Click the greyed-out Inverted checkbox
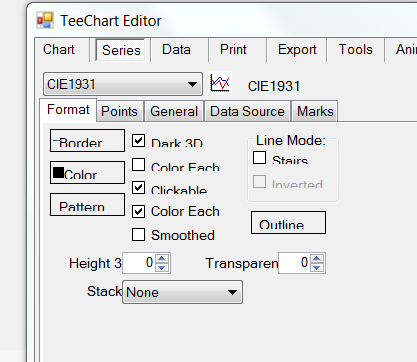This screenshot has width=417, height=362. pyautogui.click(x=259, y=182)
